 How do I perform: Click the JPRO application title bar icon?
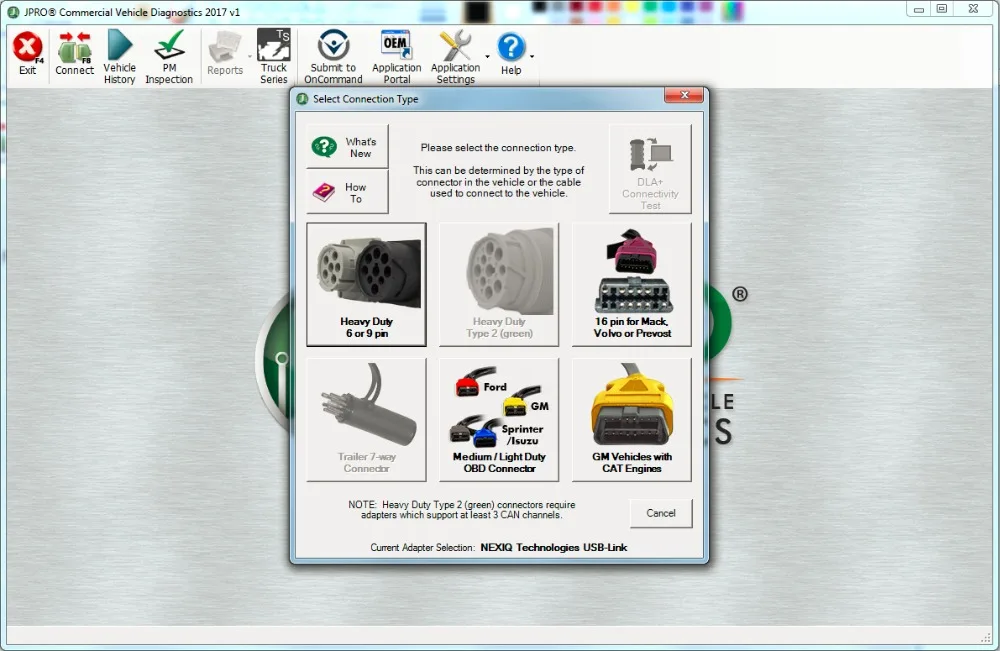point(13,12)
